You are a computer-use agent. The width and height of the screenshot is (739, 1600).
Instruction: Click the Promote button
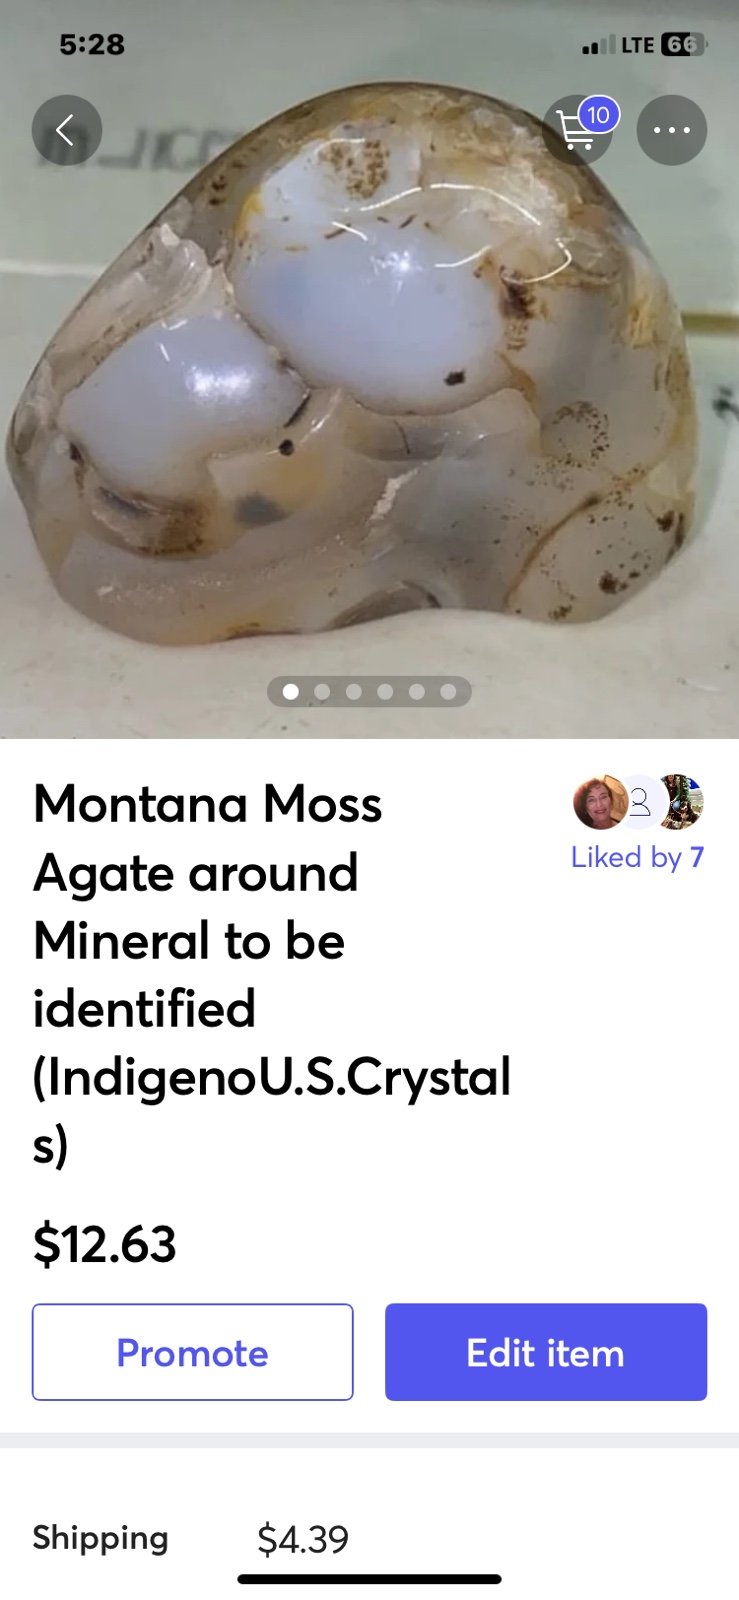pyautogui.click(x=192, y=1352)
